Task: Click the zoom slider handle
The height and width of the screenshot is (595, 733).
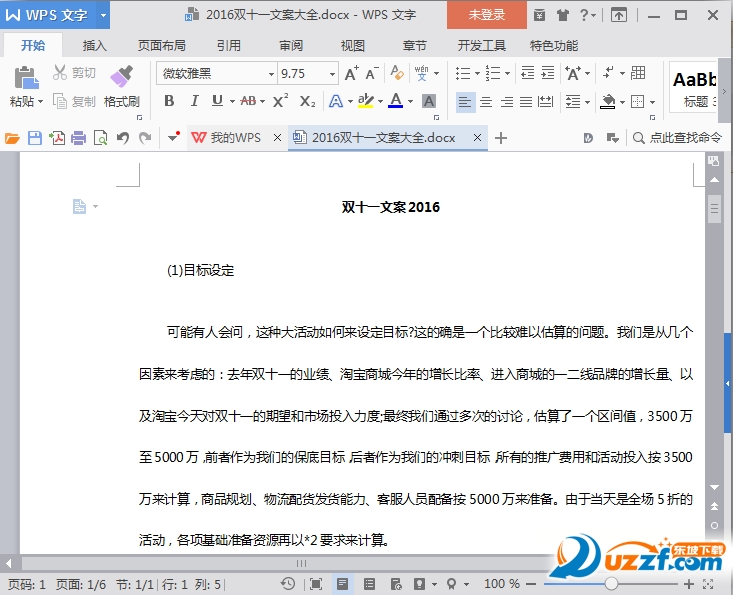Action: coord(611,584)
